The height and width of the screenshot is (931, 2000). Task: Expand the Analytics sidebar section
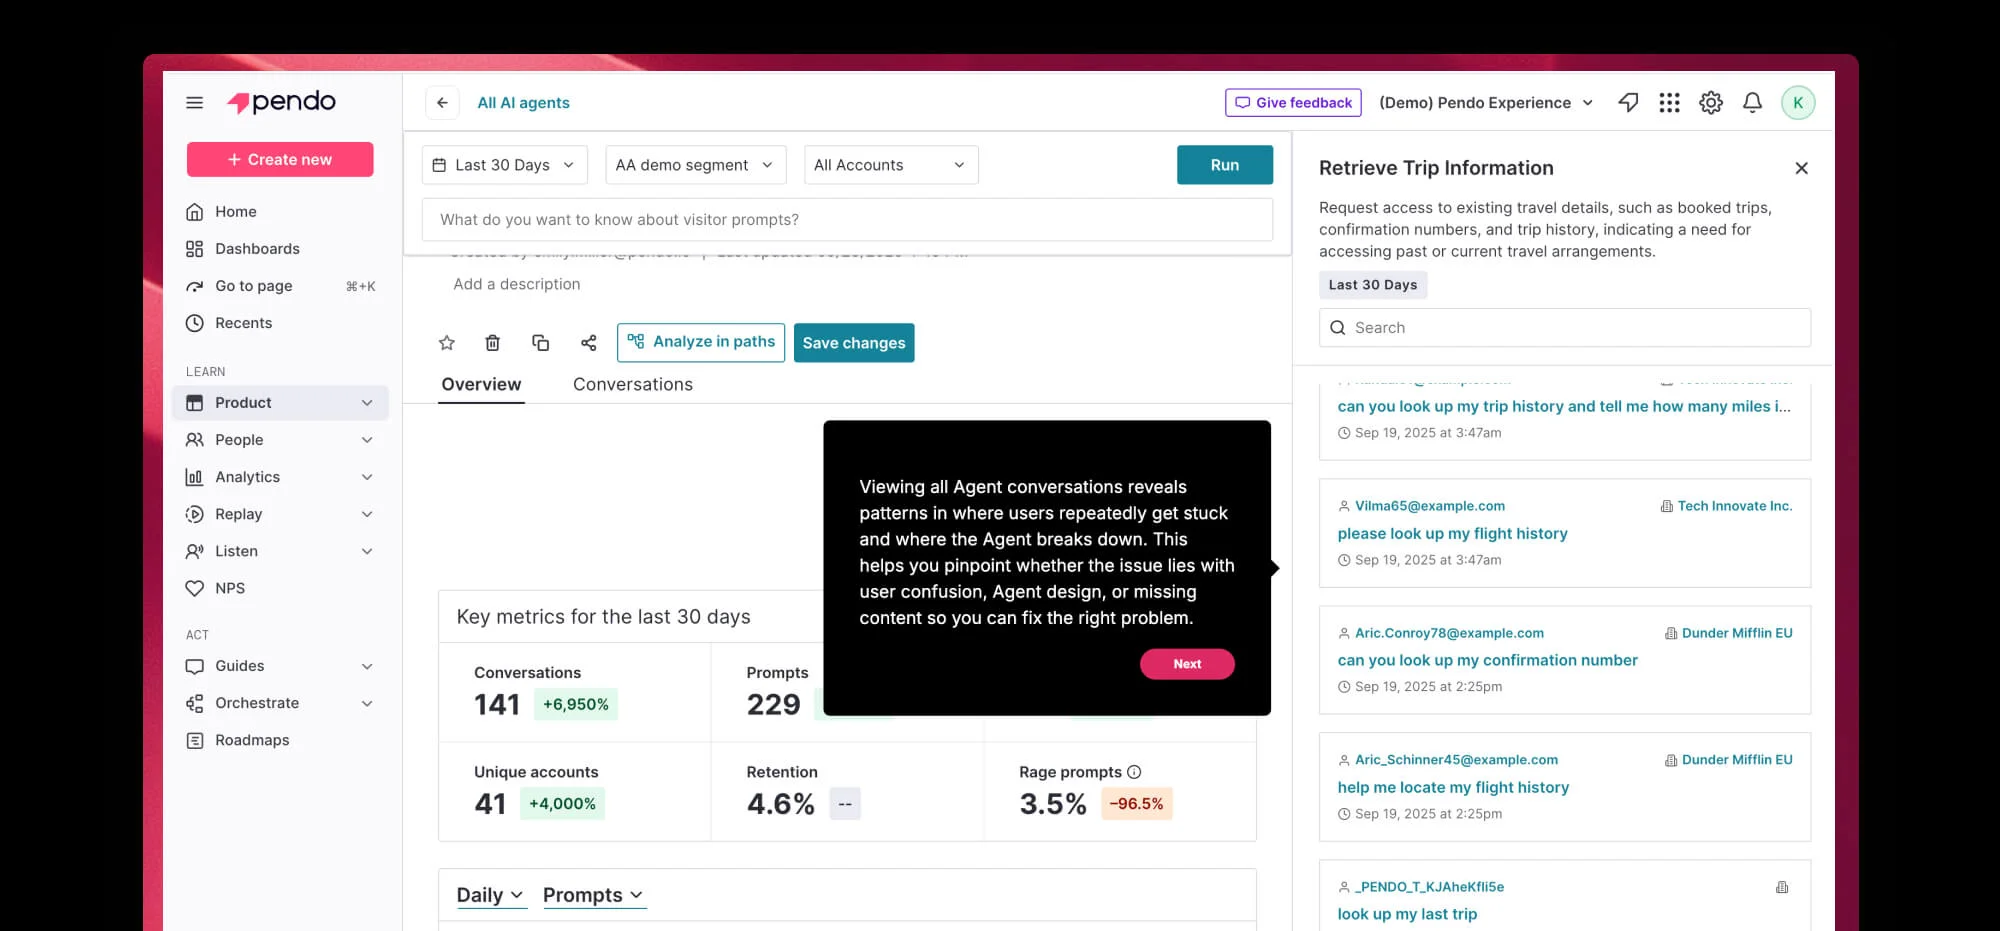[280, 477]
